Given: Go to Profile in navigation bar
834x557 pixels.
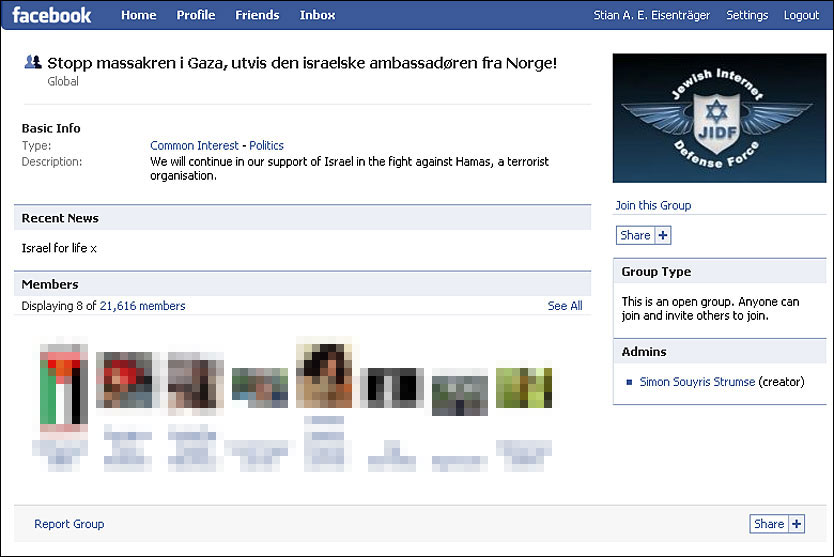Looking at the screenshot, I should coord(196,15).
